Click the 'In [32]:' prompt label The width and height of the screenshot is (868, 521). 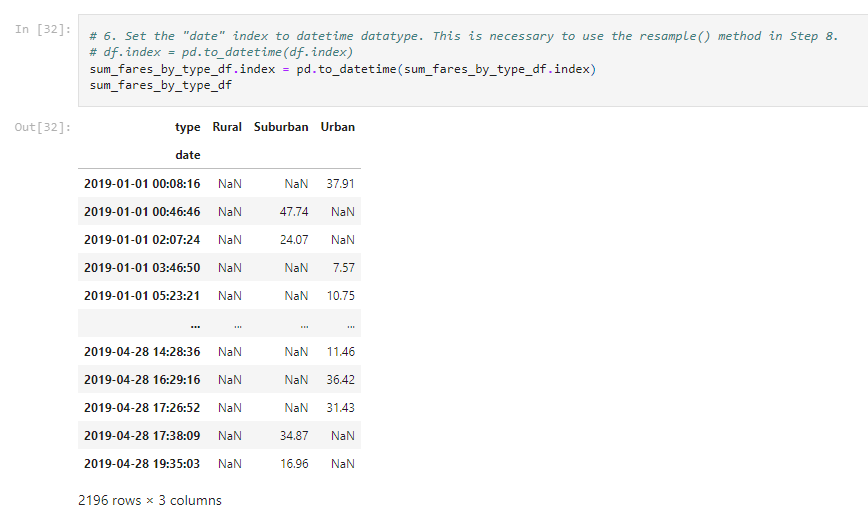point(43,29)
